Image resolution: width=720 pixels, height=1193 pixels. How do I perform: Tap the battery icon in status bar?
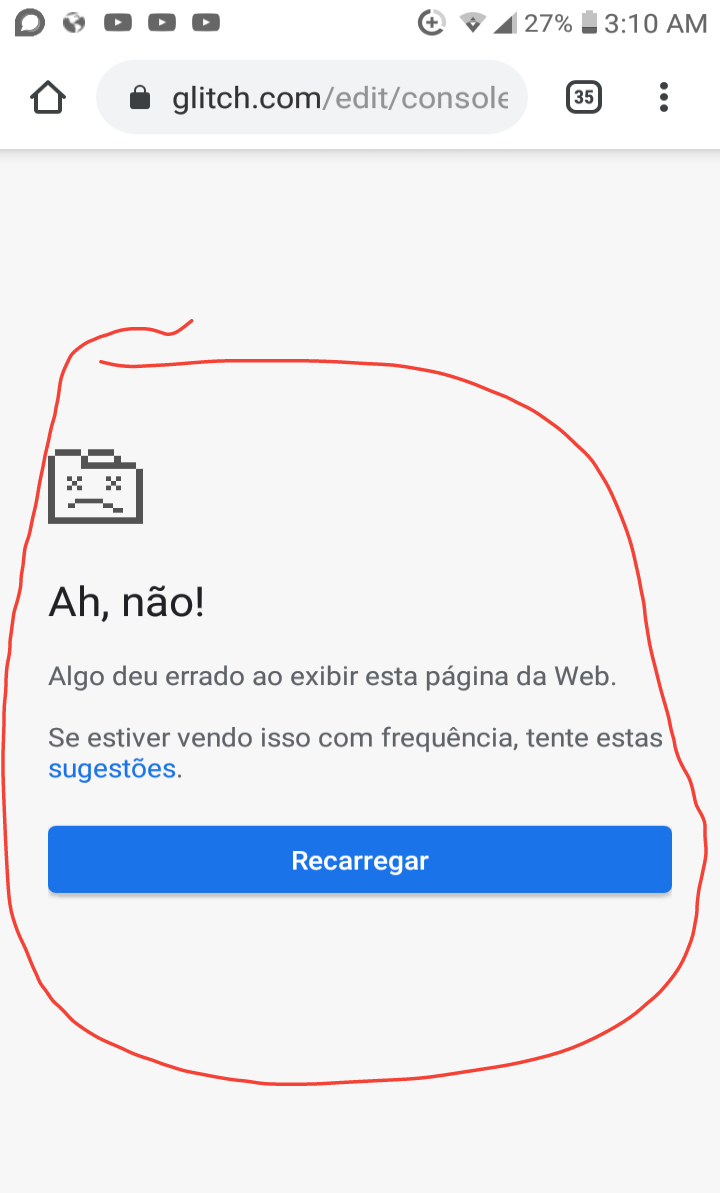589,23
